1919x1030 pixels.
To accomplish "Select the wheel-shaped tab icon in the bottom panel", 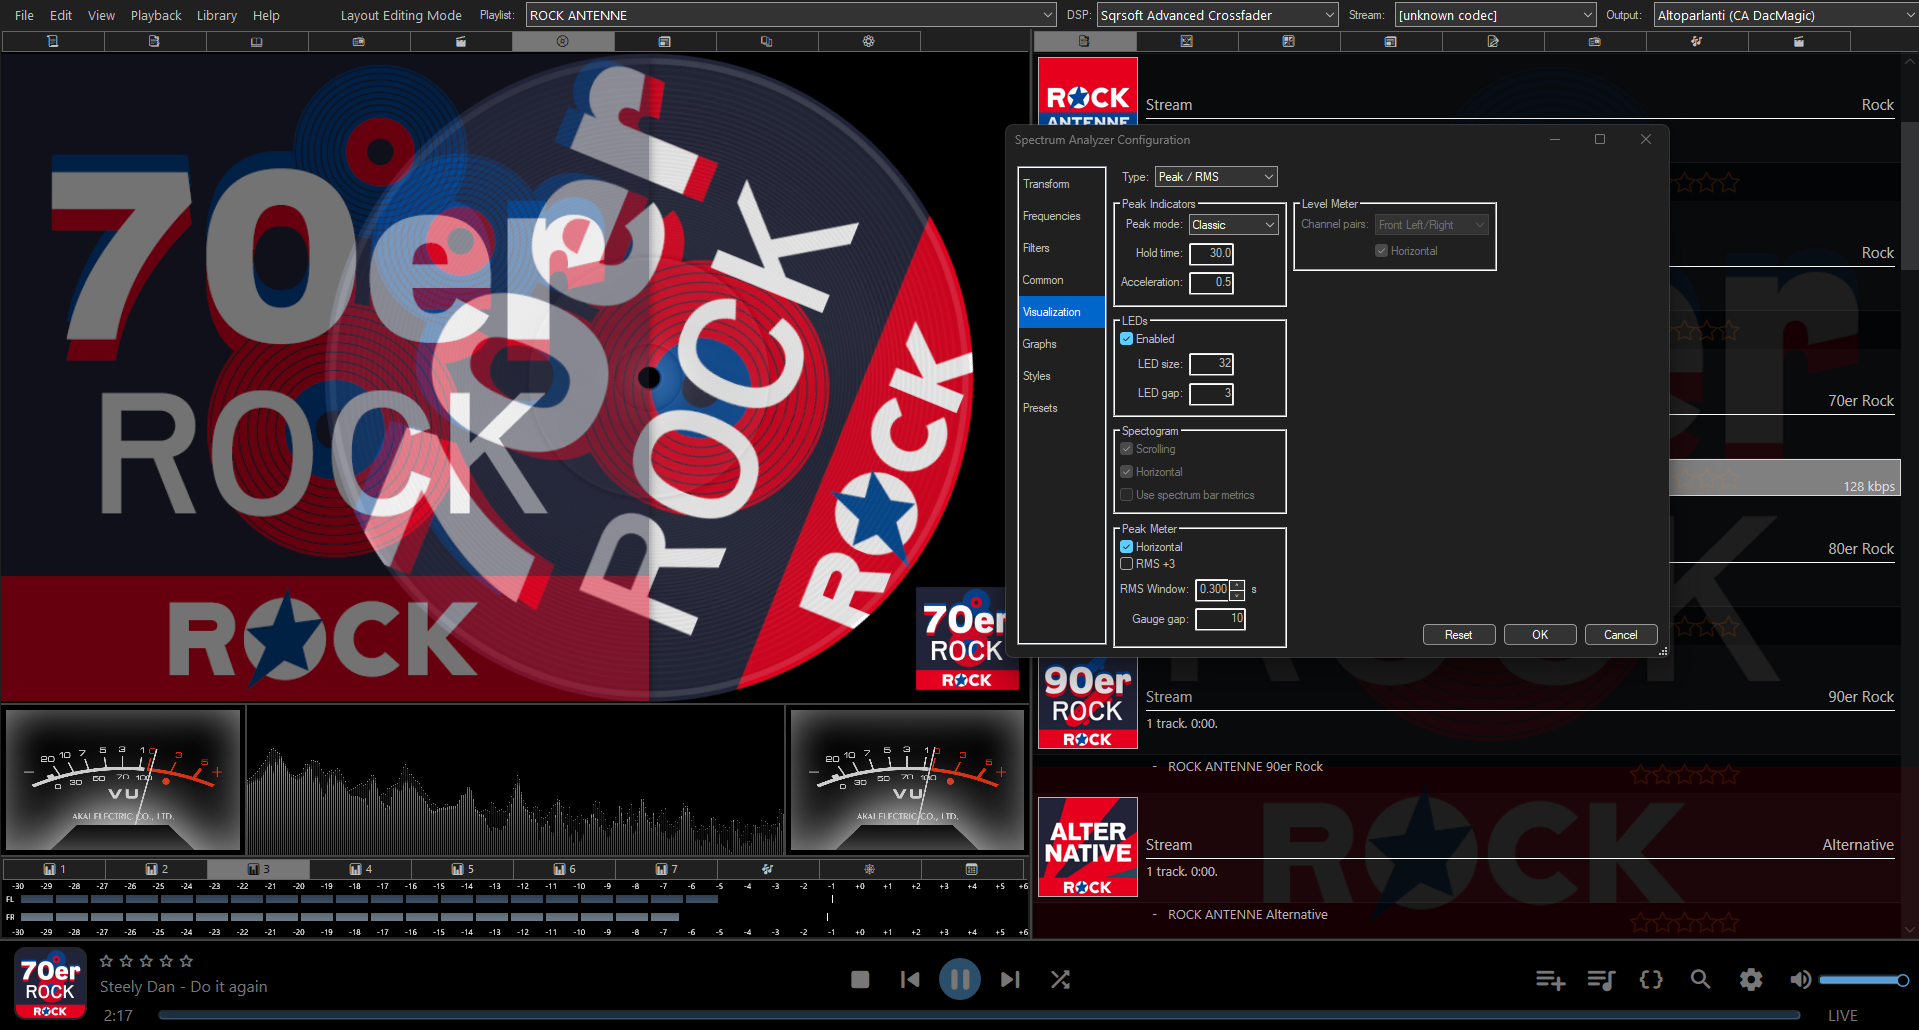I will pos(870,869).
